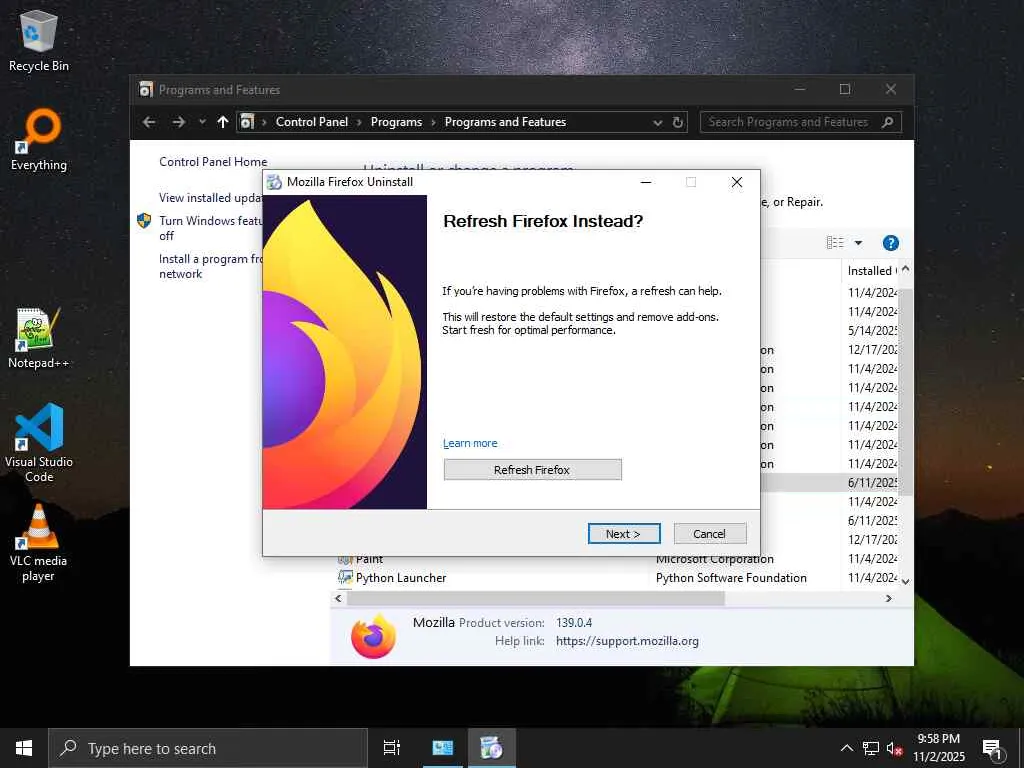Image resolution: width=1024 pixels, height=768 pixels.
Task: Click the 139.0.4 product version value
Action: (574, 622)
